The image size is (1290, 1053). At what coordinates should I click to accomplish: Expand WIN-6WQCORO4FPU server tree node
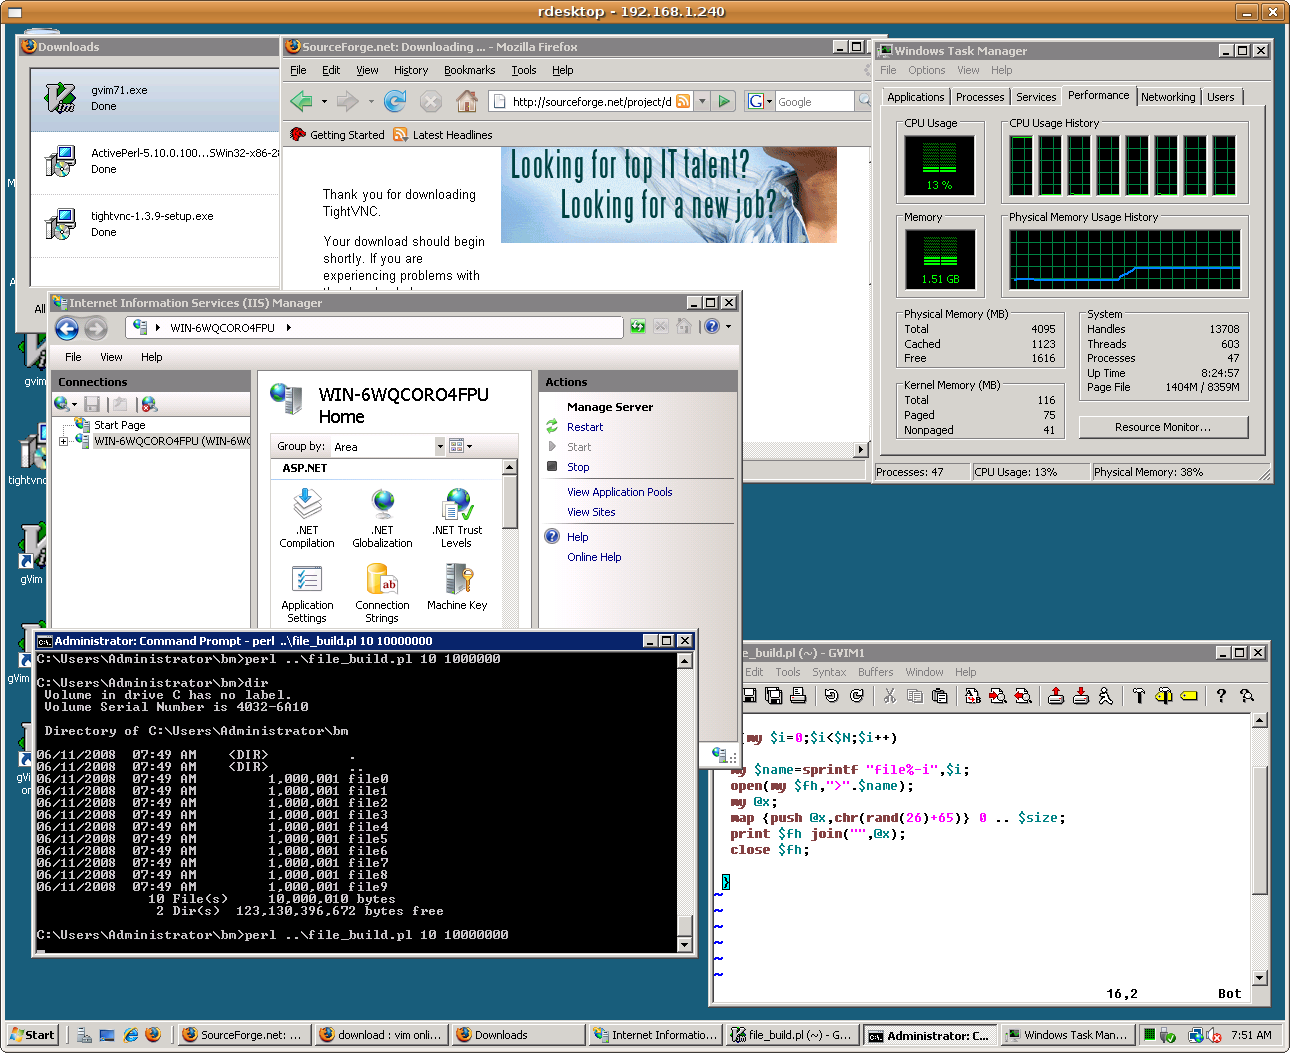(64, 441)
